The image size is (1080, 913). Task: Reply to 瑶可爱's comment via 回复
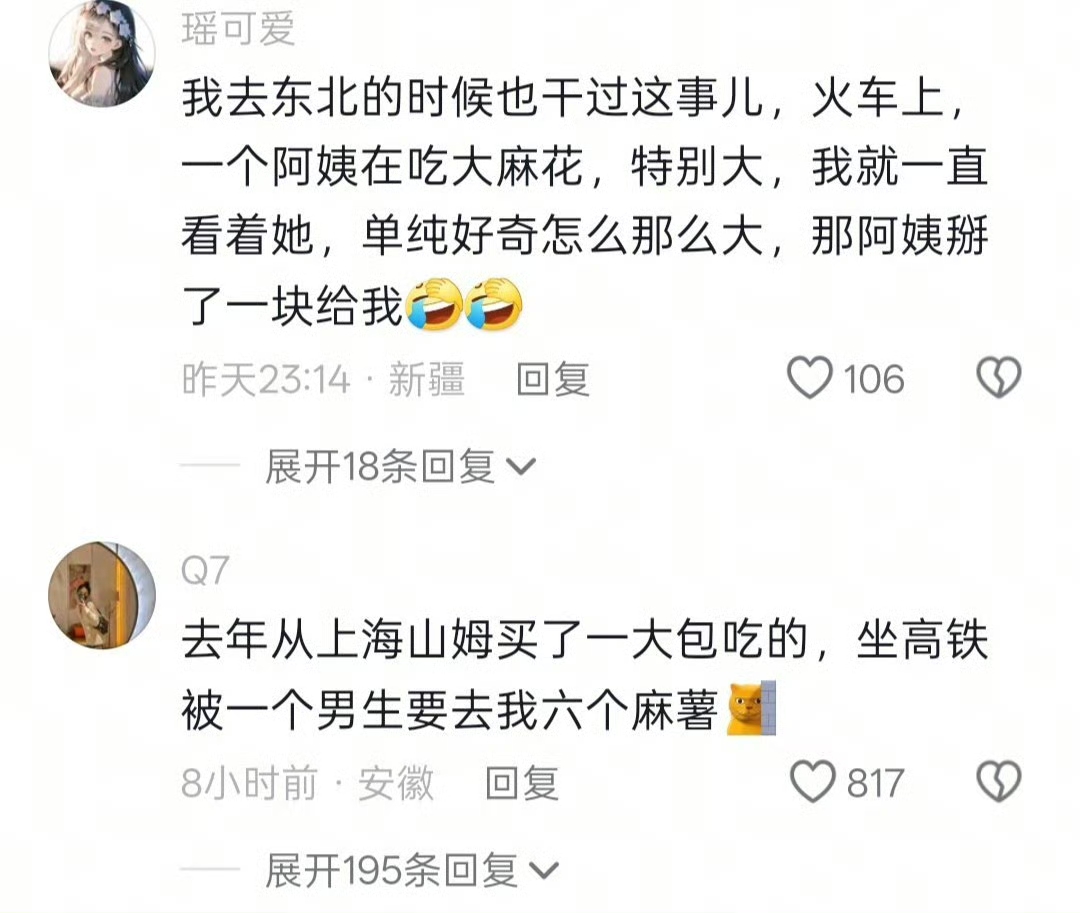point(553,379)
